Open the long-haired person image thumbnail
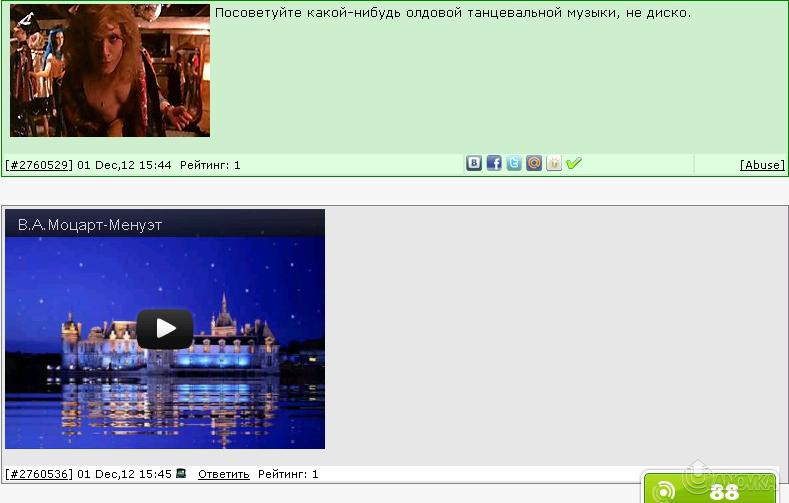 [110, 70]
